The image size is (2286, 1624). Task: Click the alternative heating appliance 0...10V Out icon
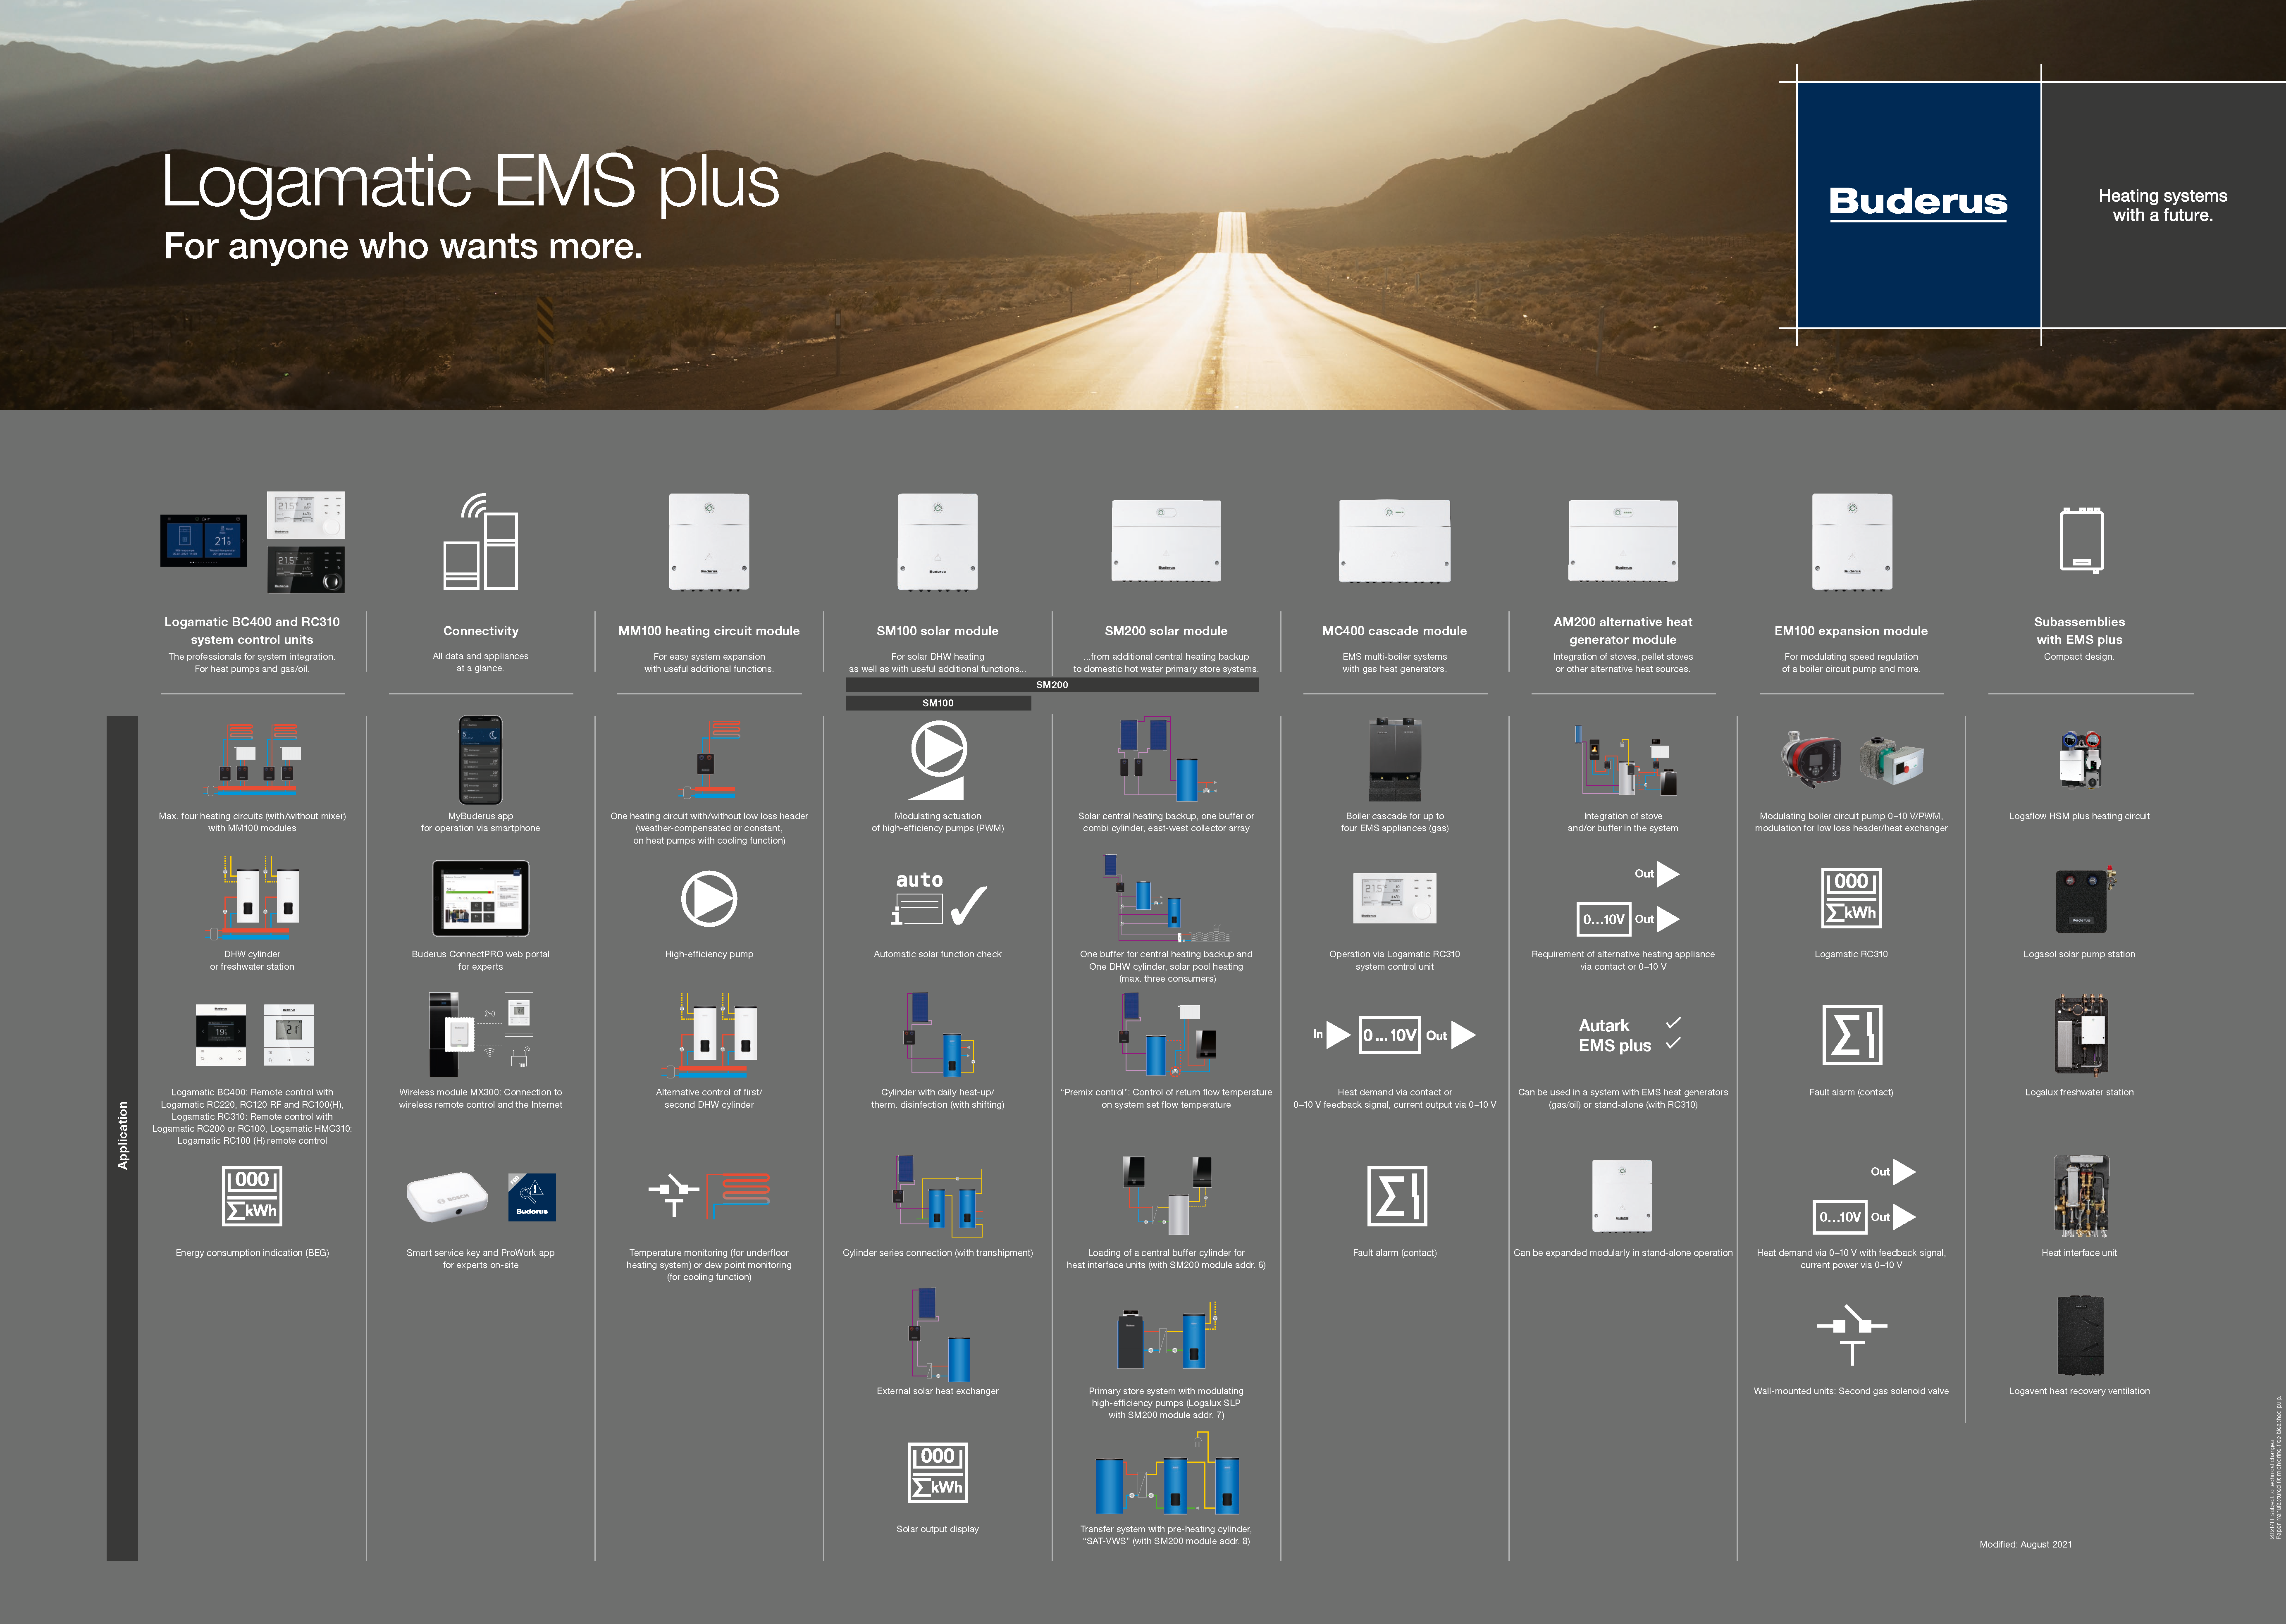(x=1628, y=898)
